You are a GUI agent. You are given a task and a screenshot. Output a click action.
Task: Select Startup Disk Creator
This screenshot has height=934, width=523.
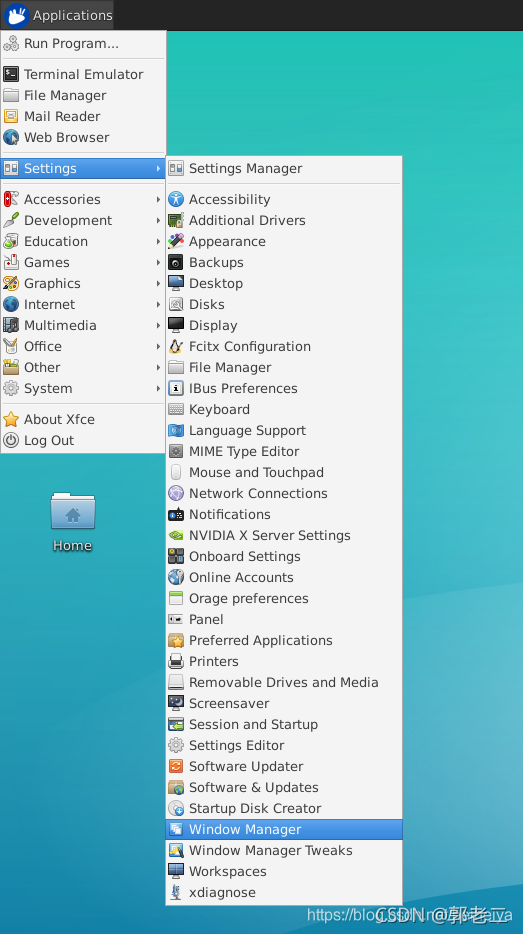click(x=284, y=808)
